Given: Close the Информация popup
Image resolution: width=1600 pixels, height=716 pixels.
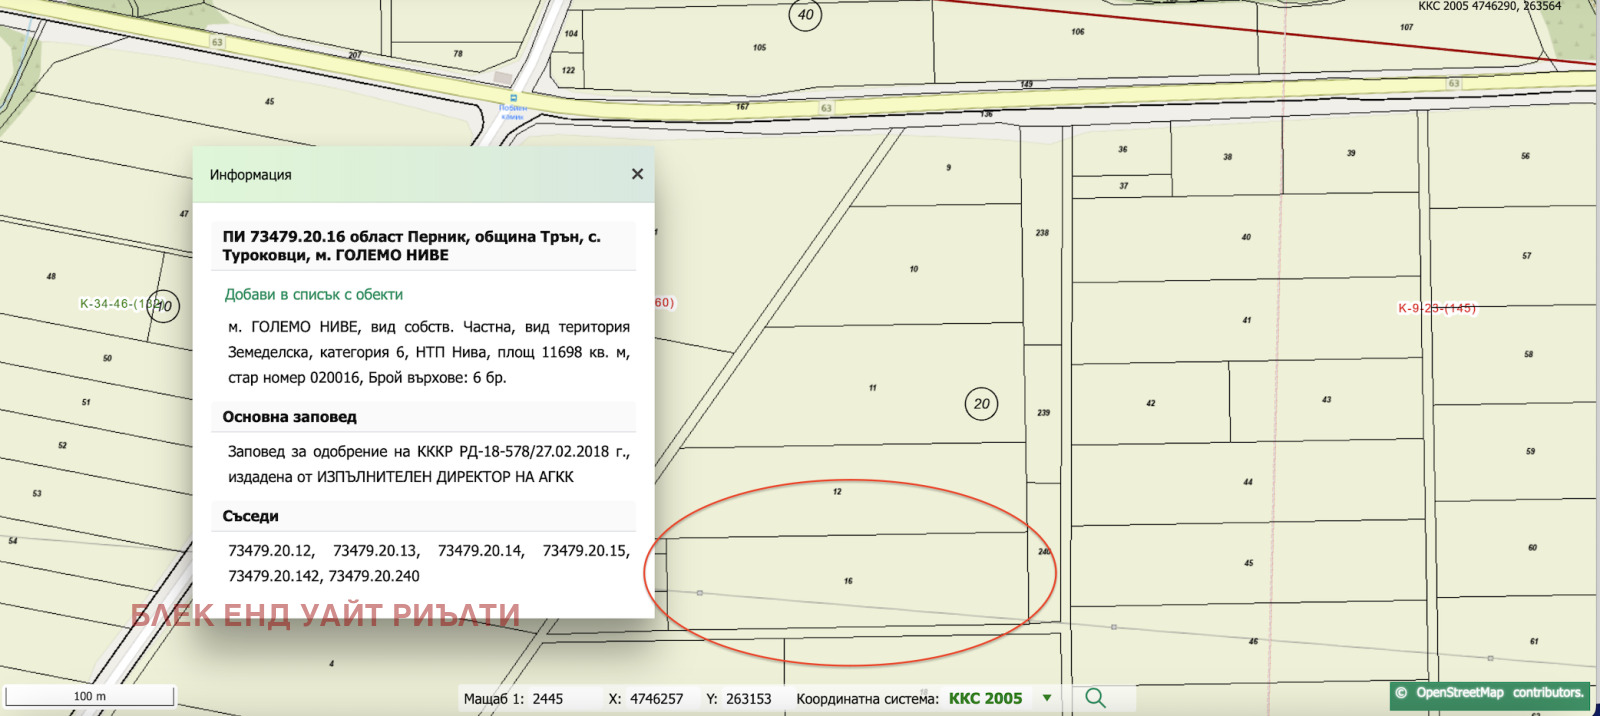Looking at the screenshot, I should pyautogui.click(x=637, y=174).
